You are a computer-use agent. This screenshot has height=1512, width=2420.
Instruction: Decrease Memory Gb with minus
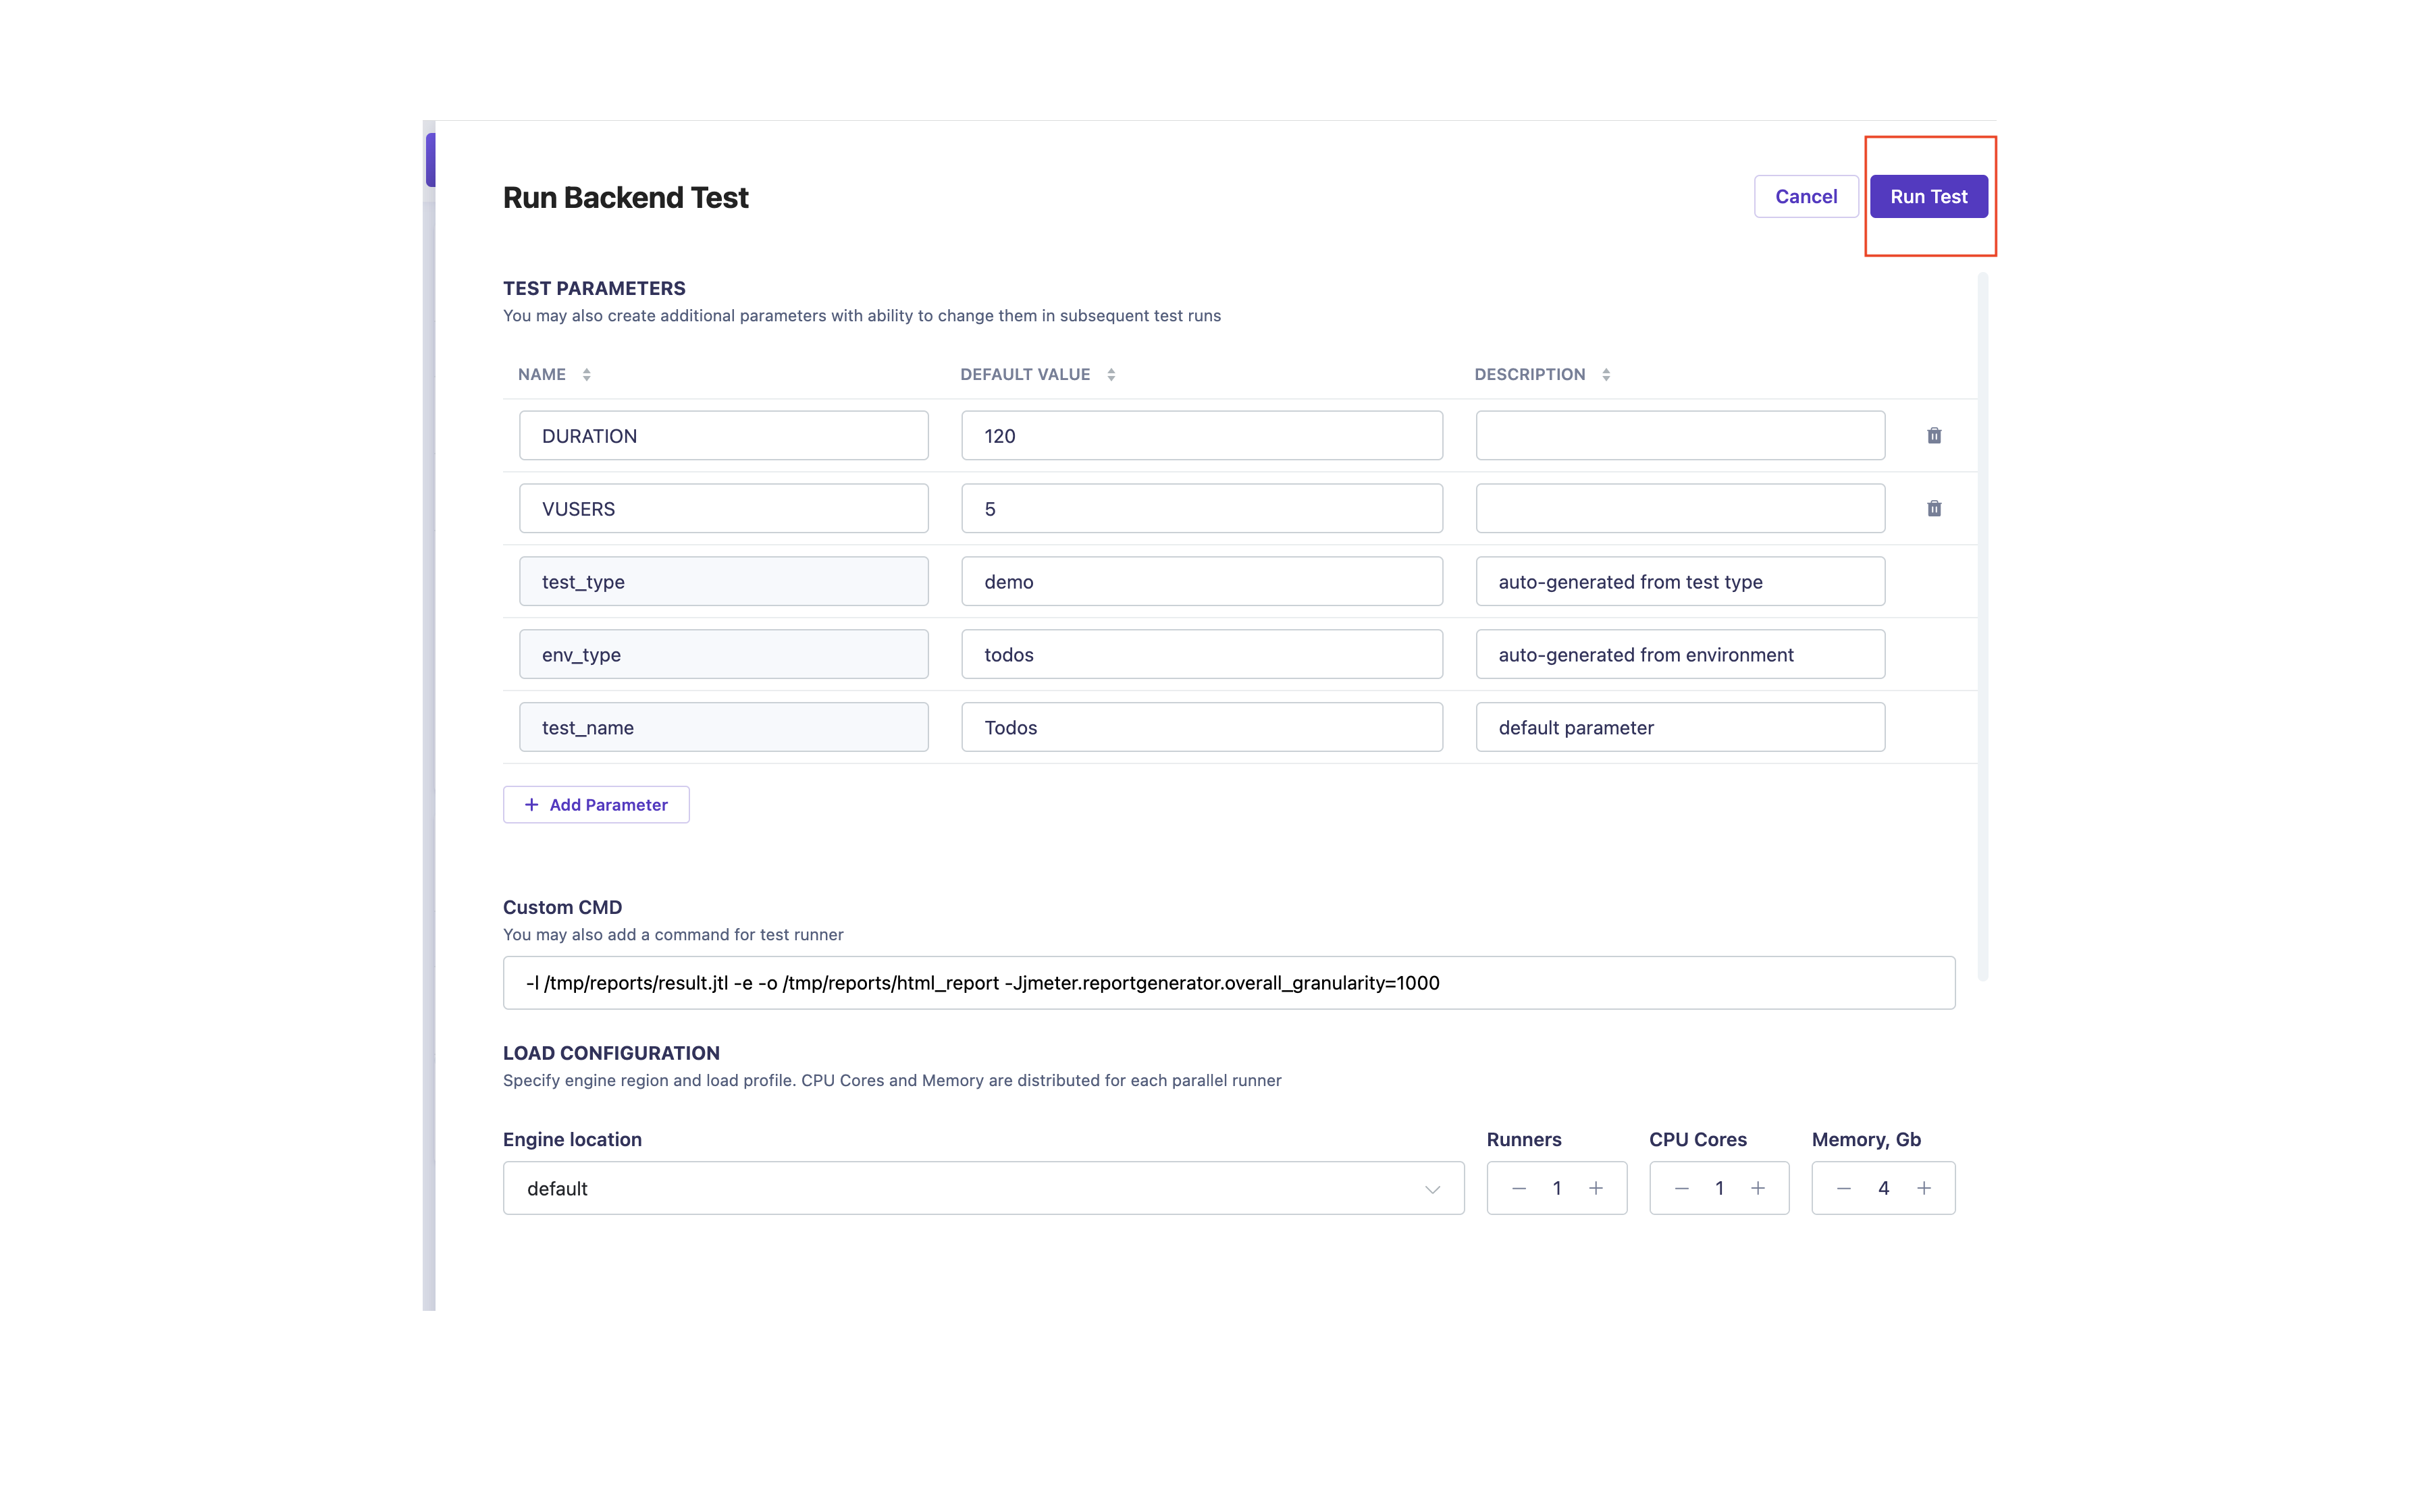(1844, 1188)
